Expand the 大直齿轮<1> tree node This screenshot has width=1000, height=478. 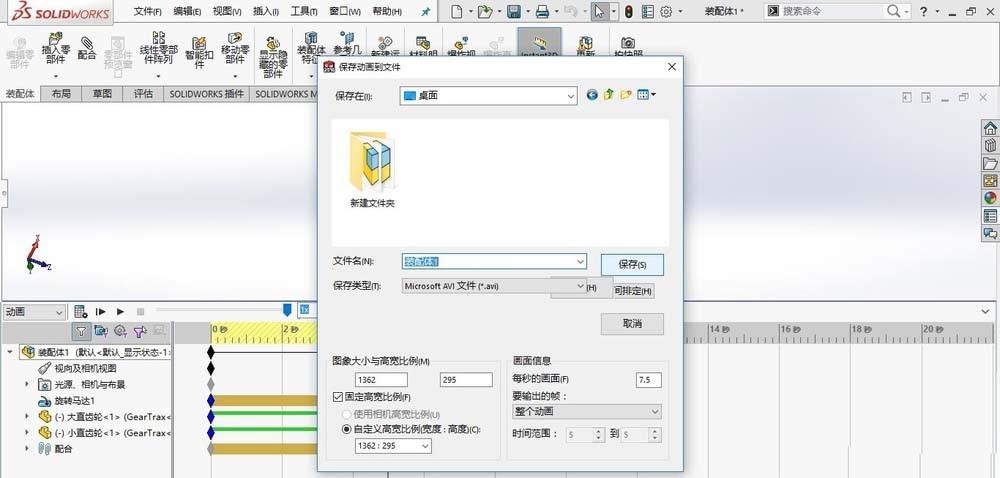[x=27, y=416]
